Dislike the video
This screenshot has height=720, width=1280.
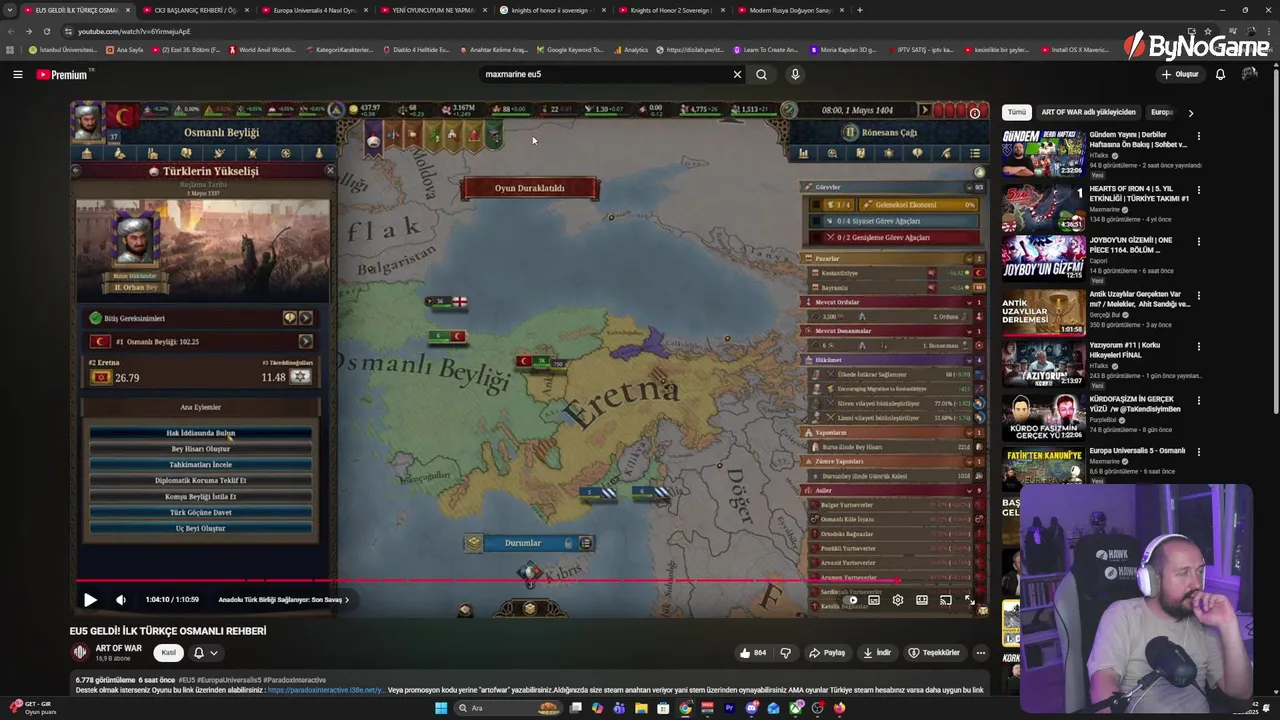786,653
